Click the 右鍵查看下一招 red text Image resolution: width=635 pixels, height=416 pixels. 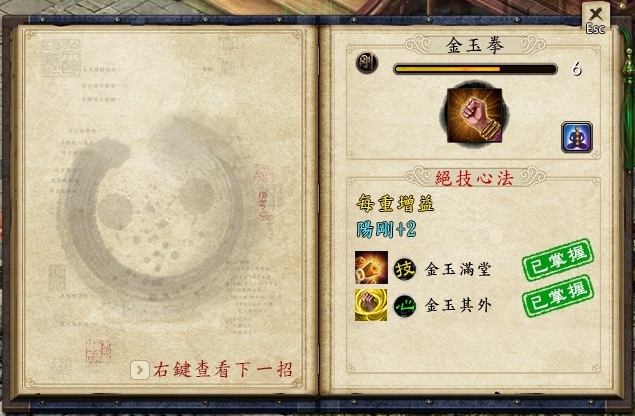[222, 369]
